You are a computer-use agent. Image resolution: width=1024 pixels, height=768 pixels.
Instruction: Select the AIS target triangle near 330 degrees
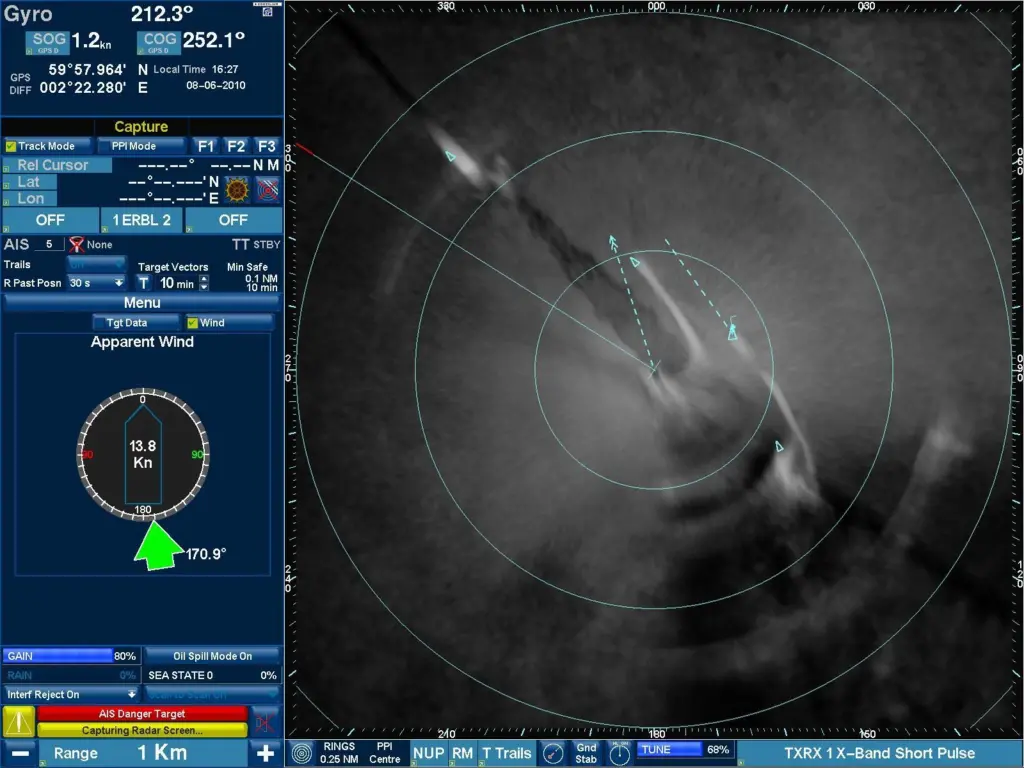450,155
